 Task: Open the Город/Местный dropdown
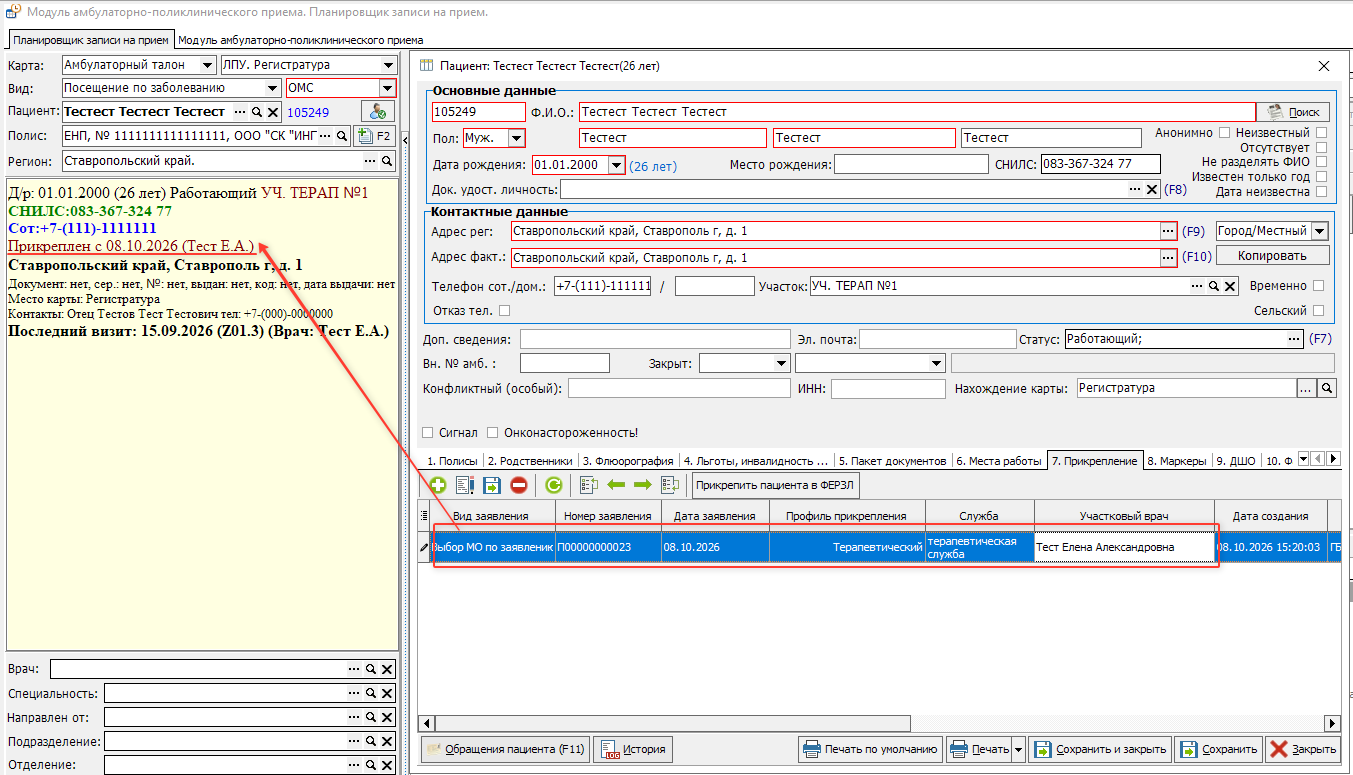point(1319,231)
